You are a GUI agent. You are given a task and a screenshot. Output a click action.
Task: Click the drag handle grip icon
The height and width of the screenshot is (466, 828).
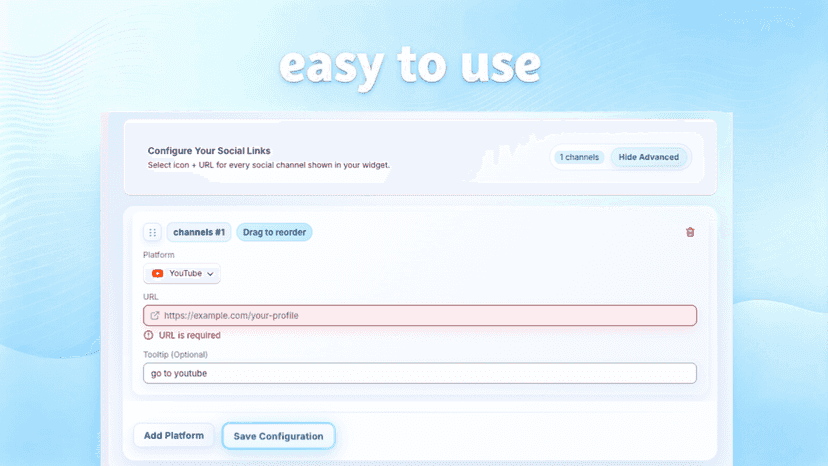(x=152, y=232)
